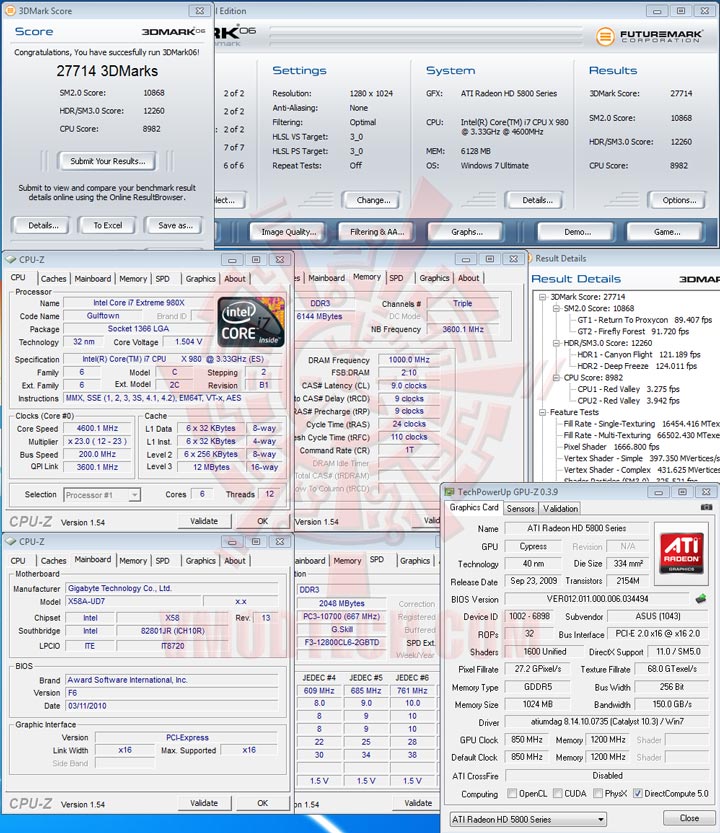Click the F3-12800CL6-2GBTD part number

(342, 642)
